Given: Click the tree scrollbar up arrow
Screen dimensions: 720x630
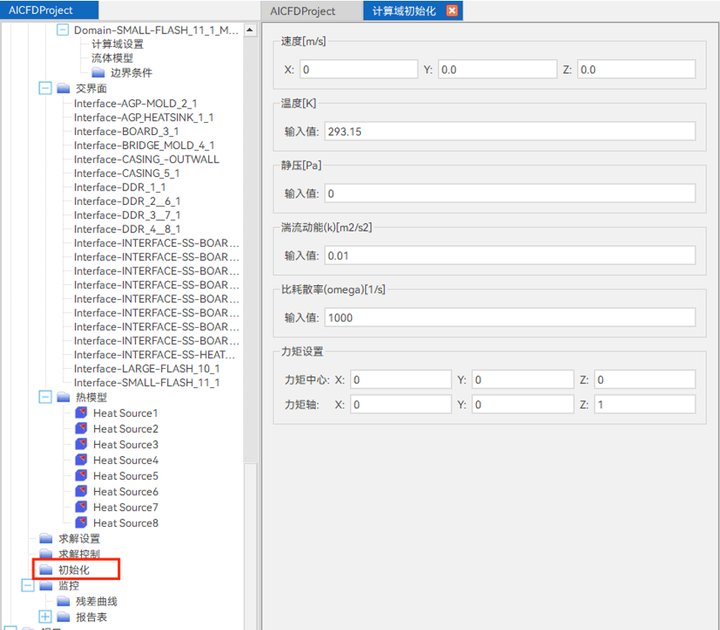Looking at the screenshot, I should [250, 30].
